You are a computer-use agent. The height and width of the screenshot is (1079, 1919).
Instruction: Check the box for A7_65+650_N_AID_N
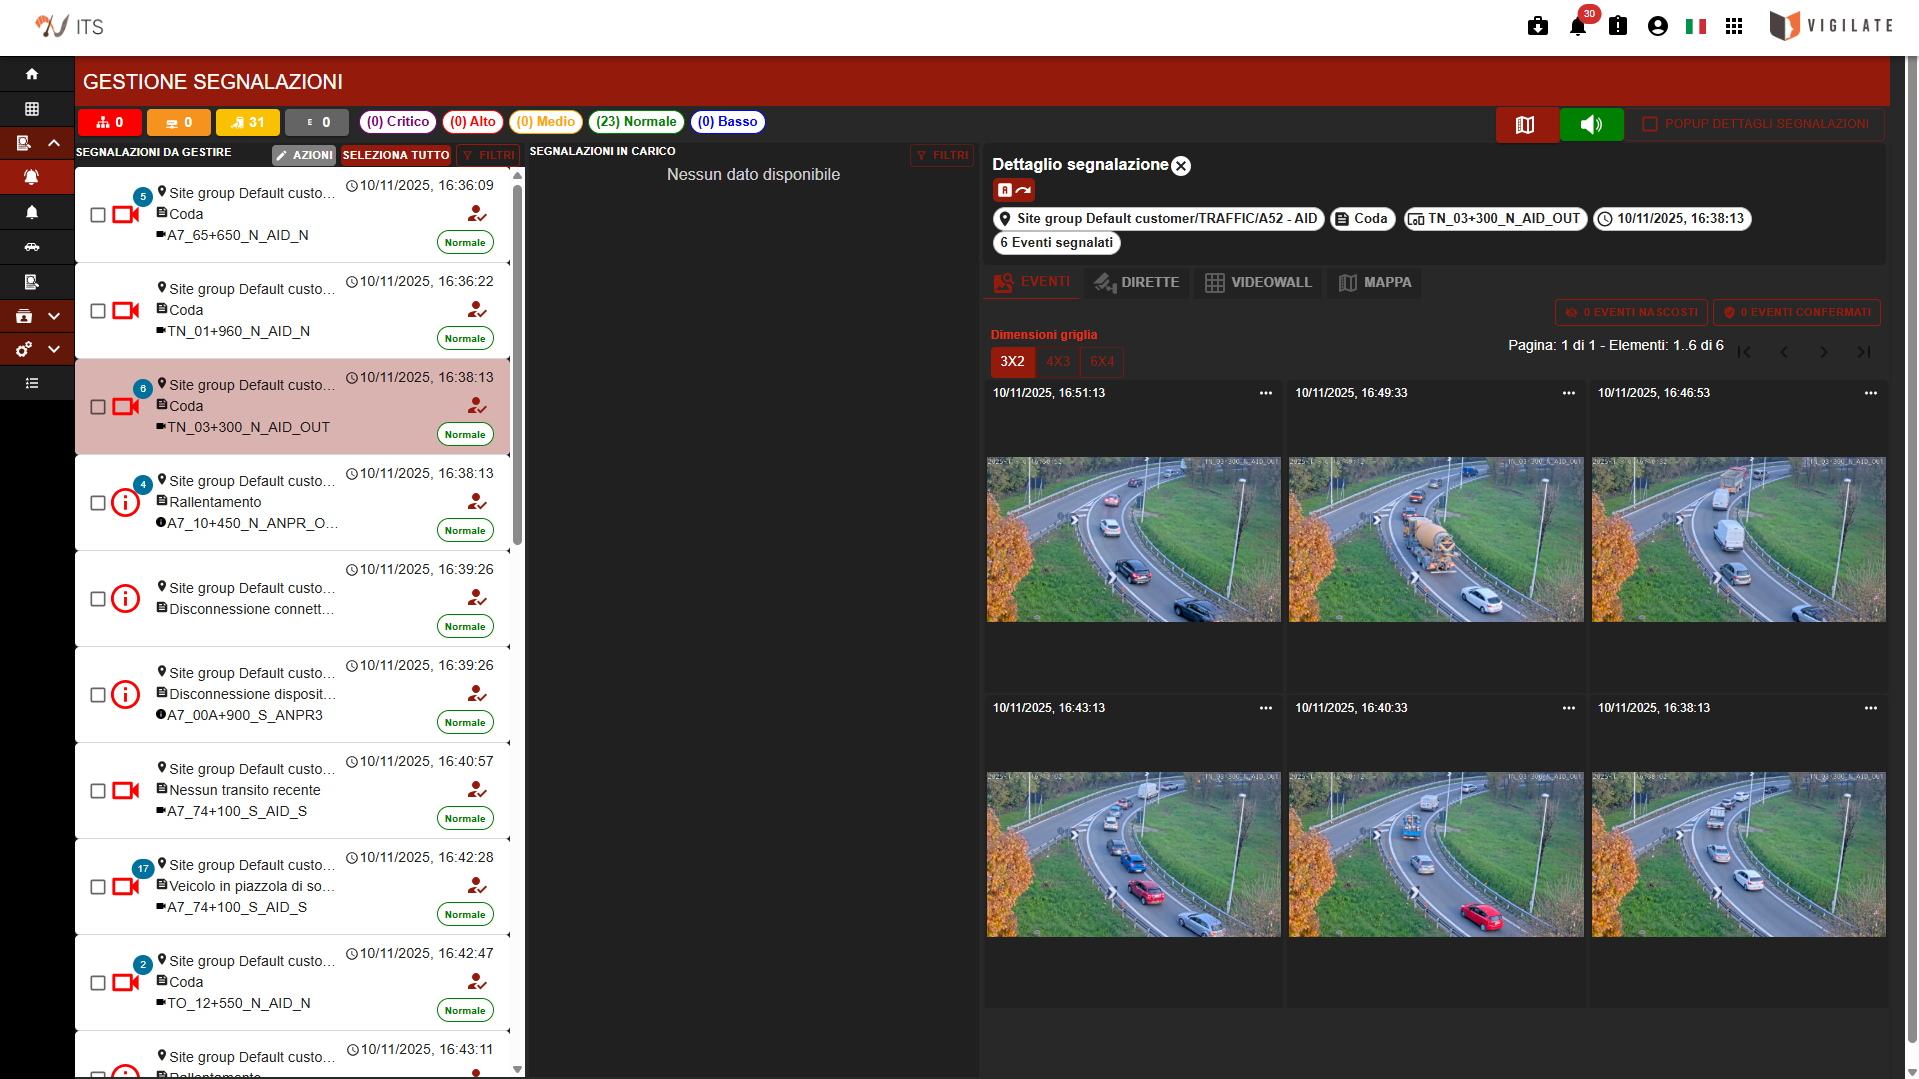pyautogui.click(x=98, y=215)
